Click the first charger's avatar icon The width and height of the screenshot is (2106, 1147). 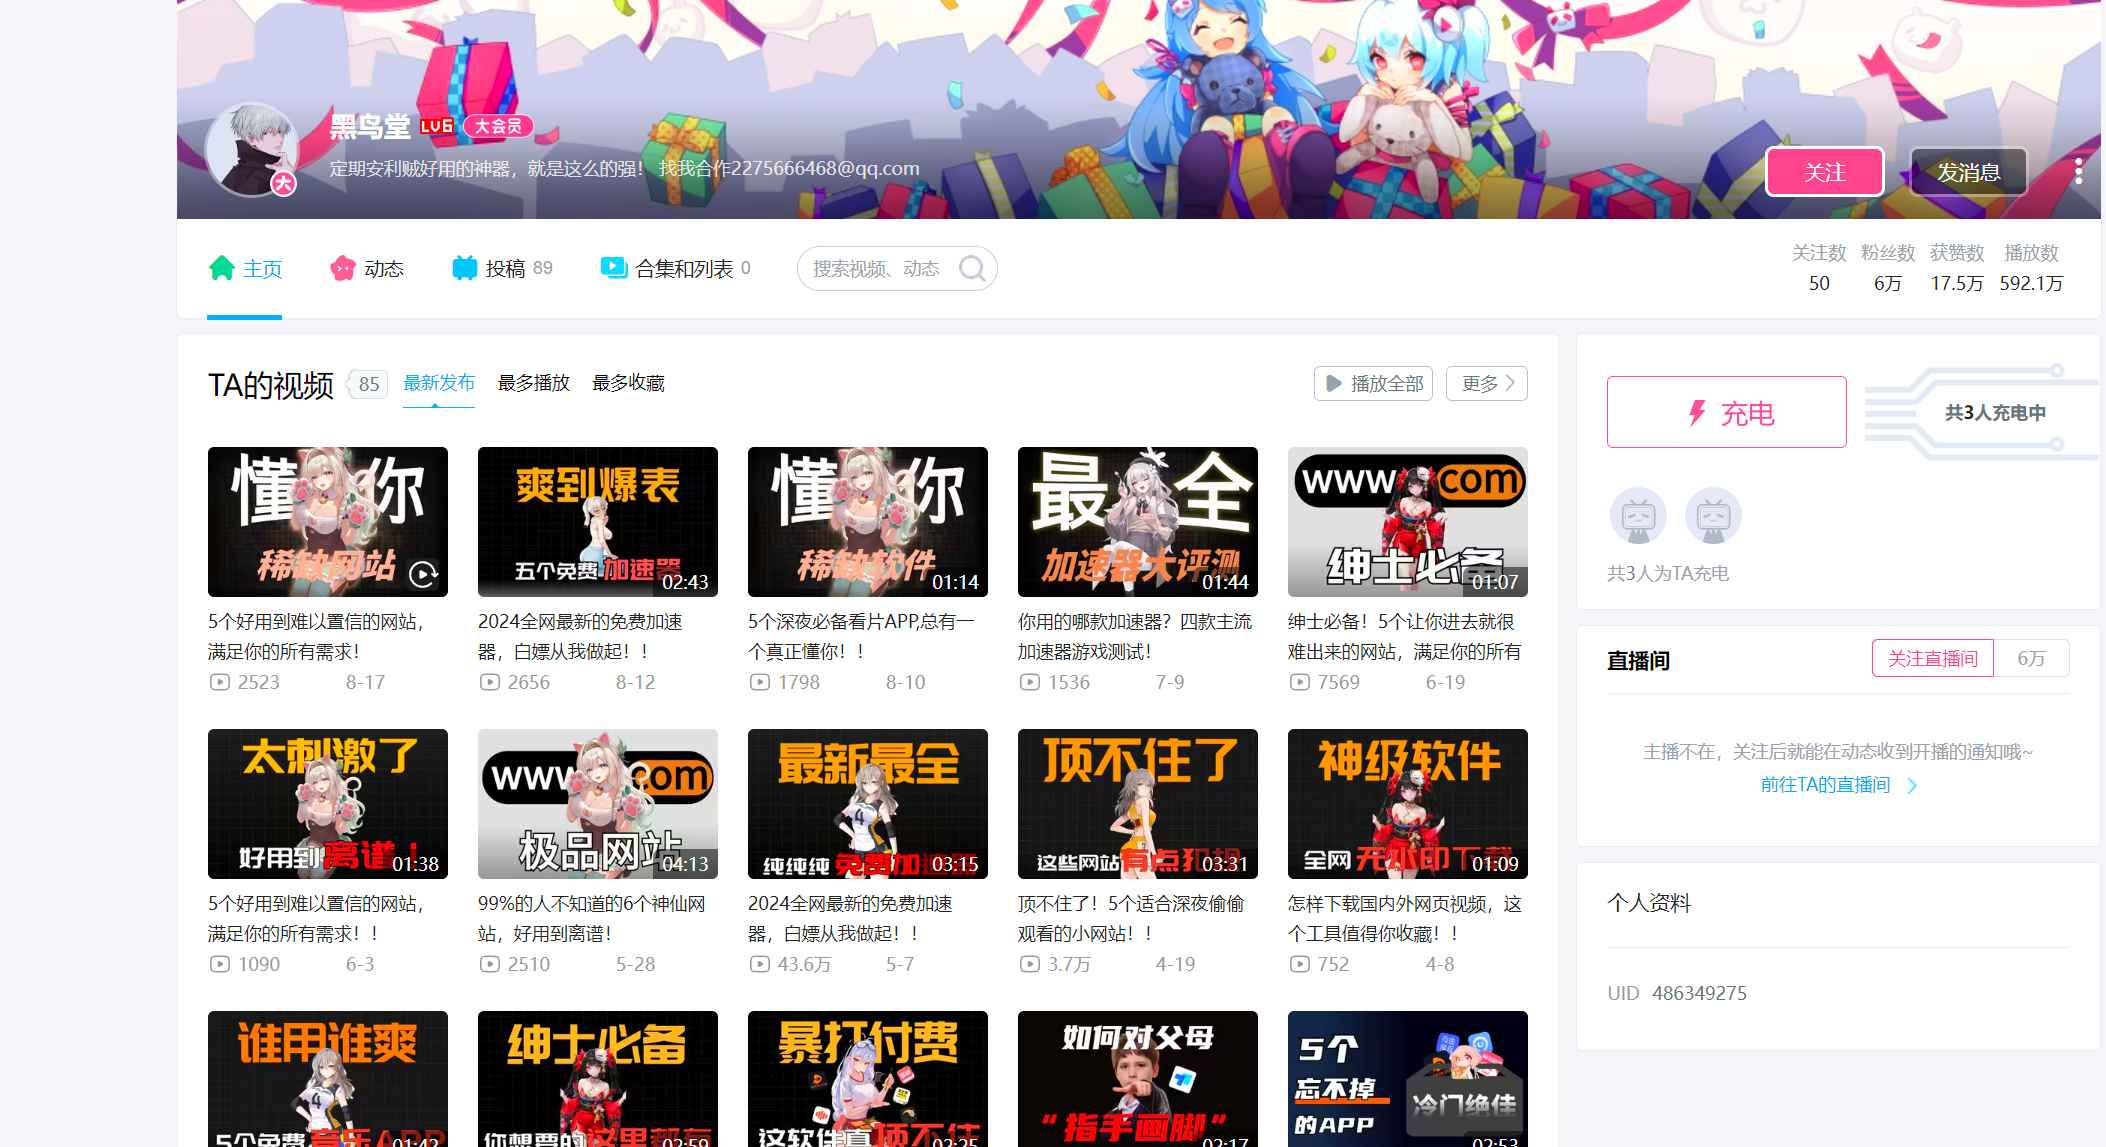1637,516
